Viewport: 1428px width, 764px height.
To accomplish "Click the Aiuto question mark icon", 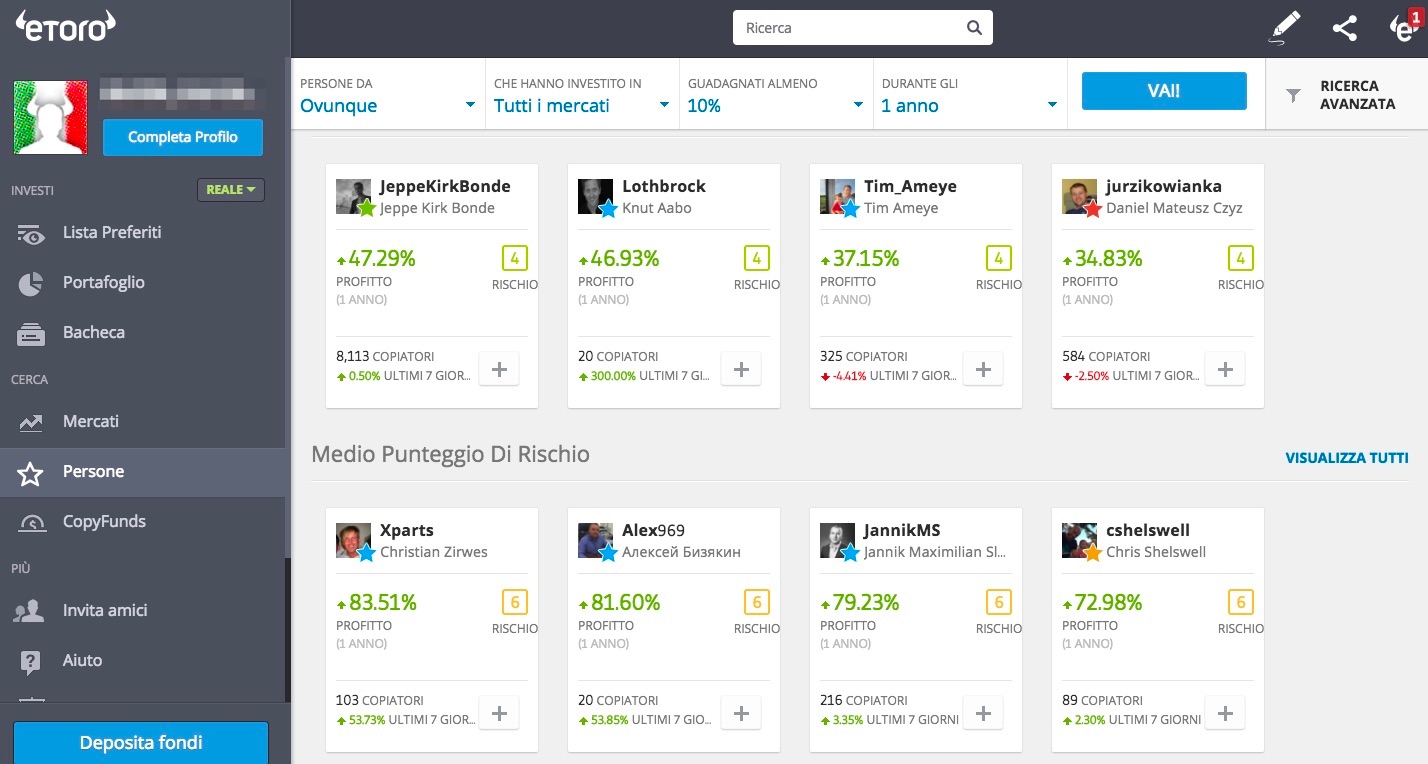I will (31, 661).
